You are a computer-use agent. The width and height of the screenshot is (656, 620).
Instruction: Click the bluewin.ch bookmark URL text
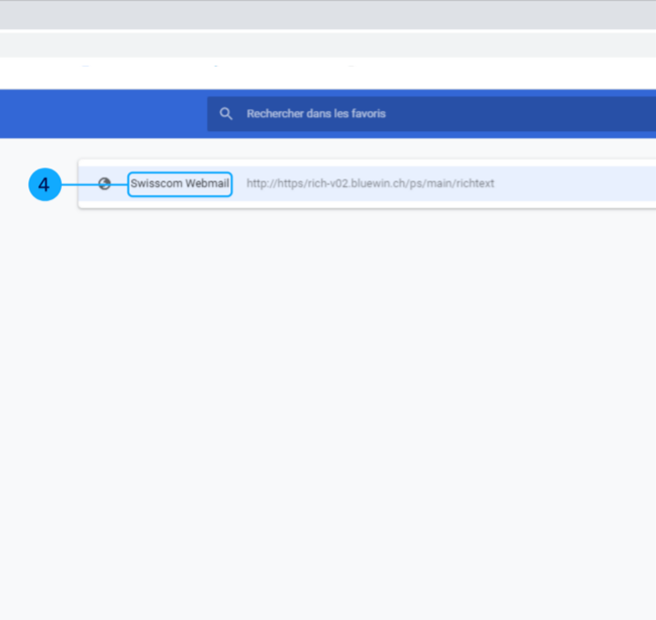click(370, 184)
